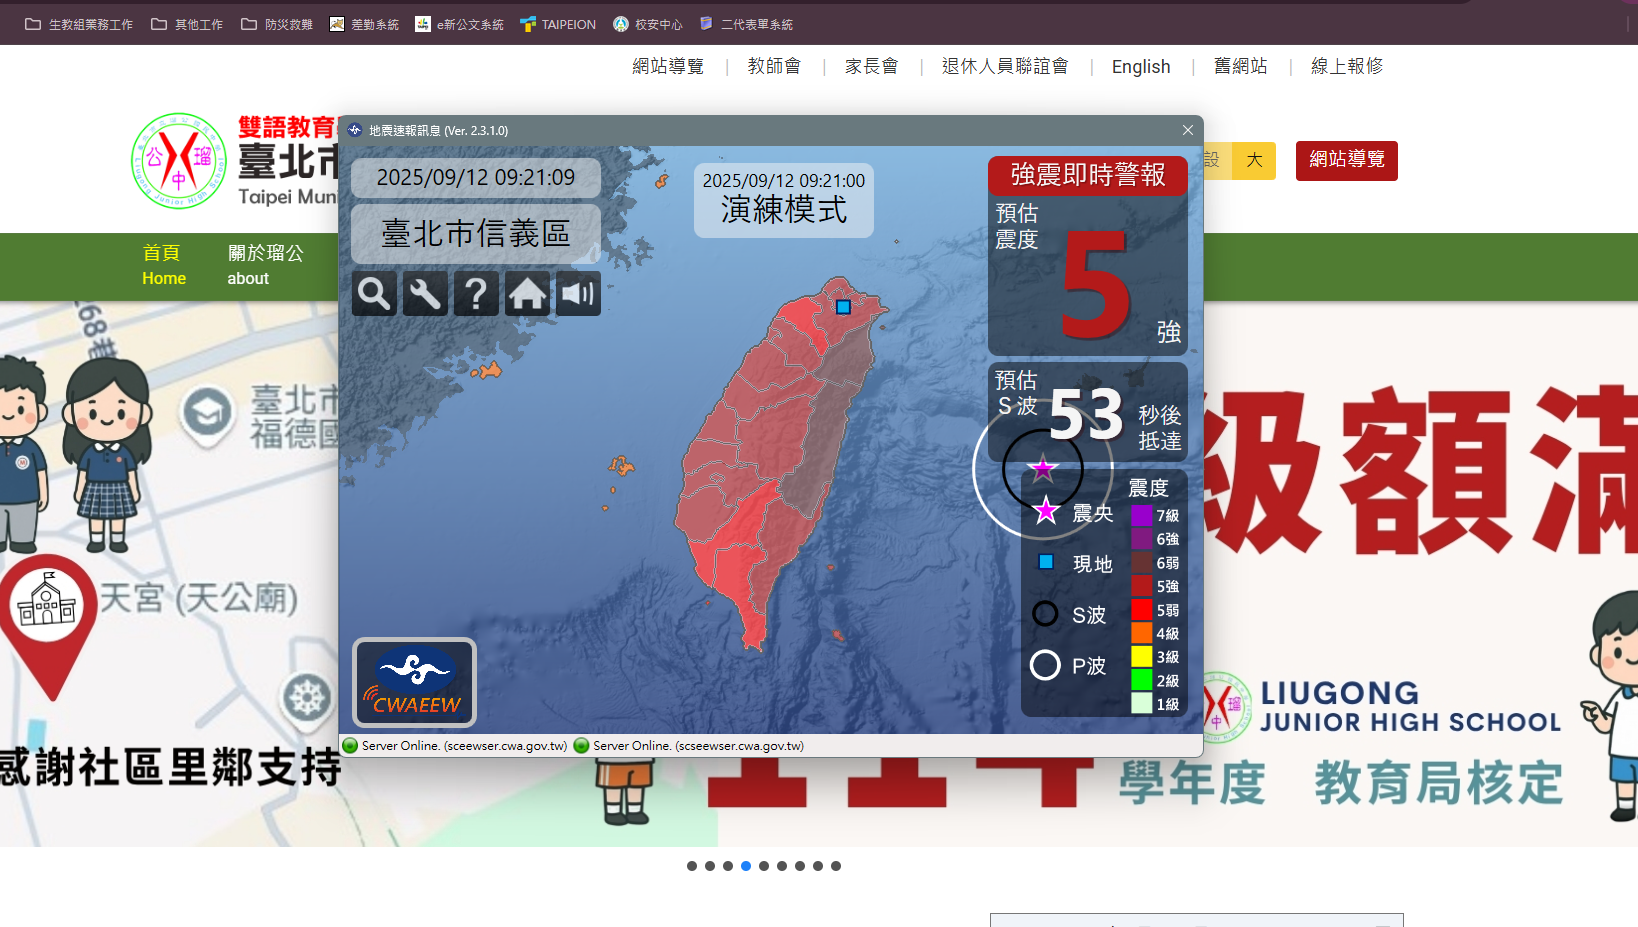Screen dimensions: 1638x927
Task: Select the large font 大 button
Action: pos(1254,160)
